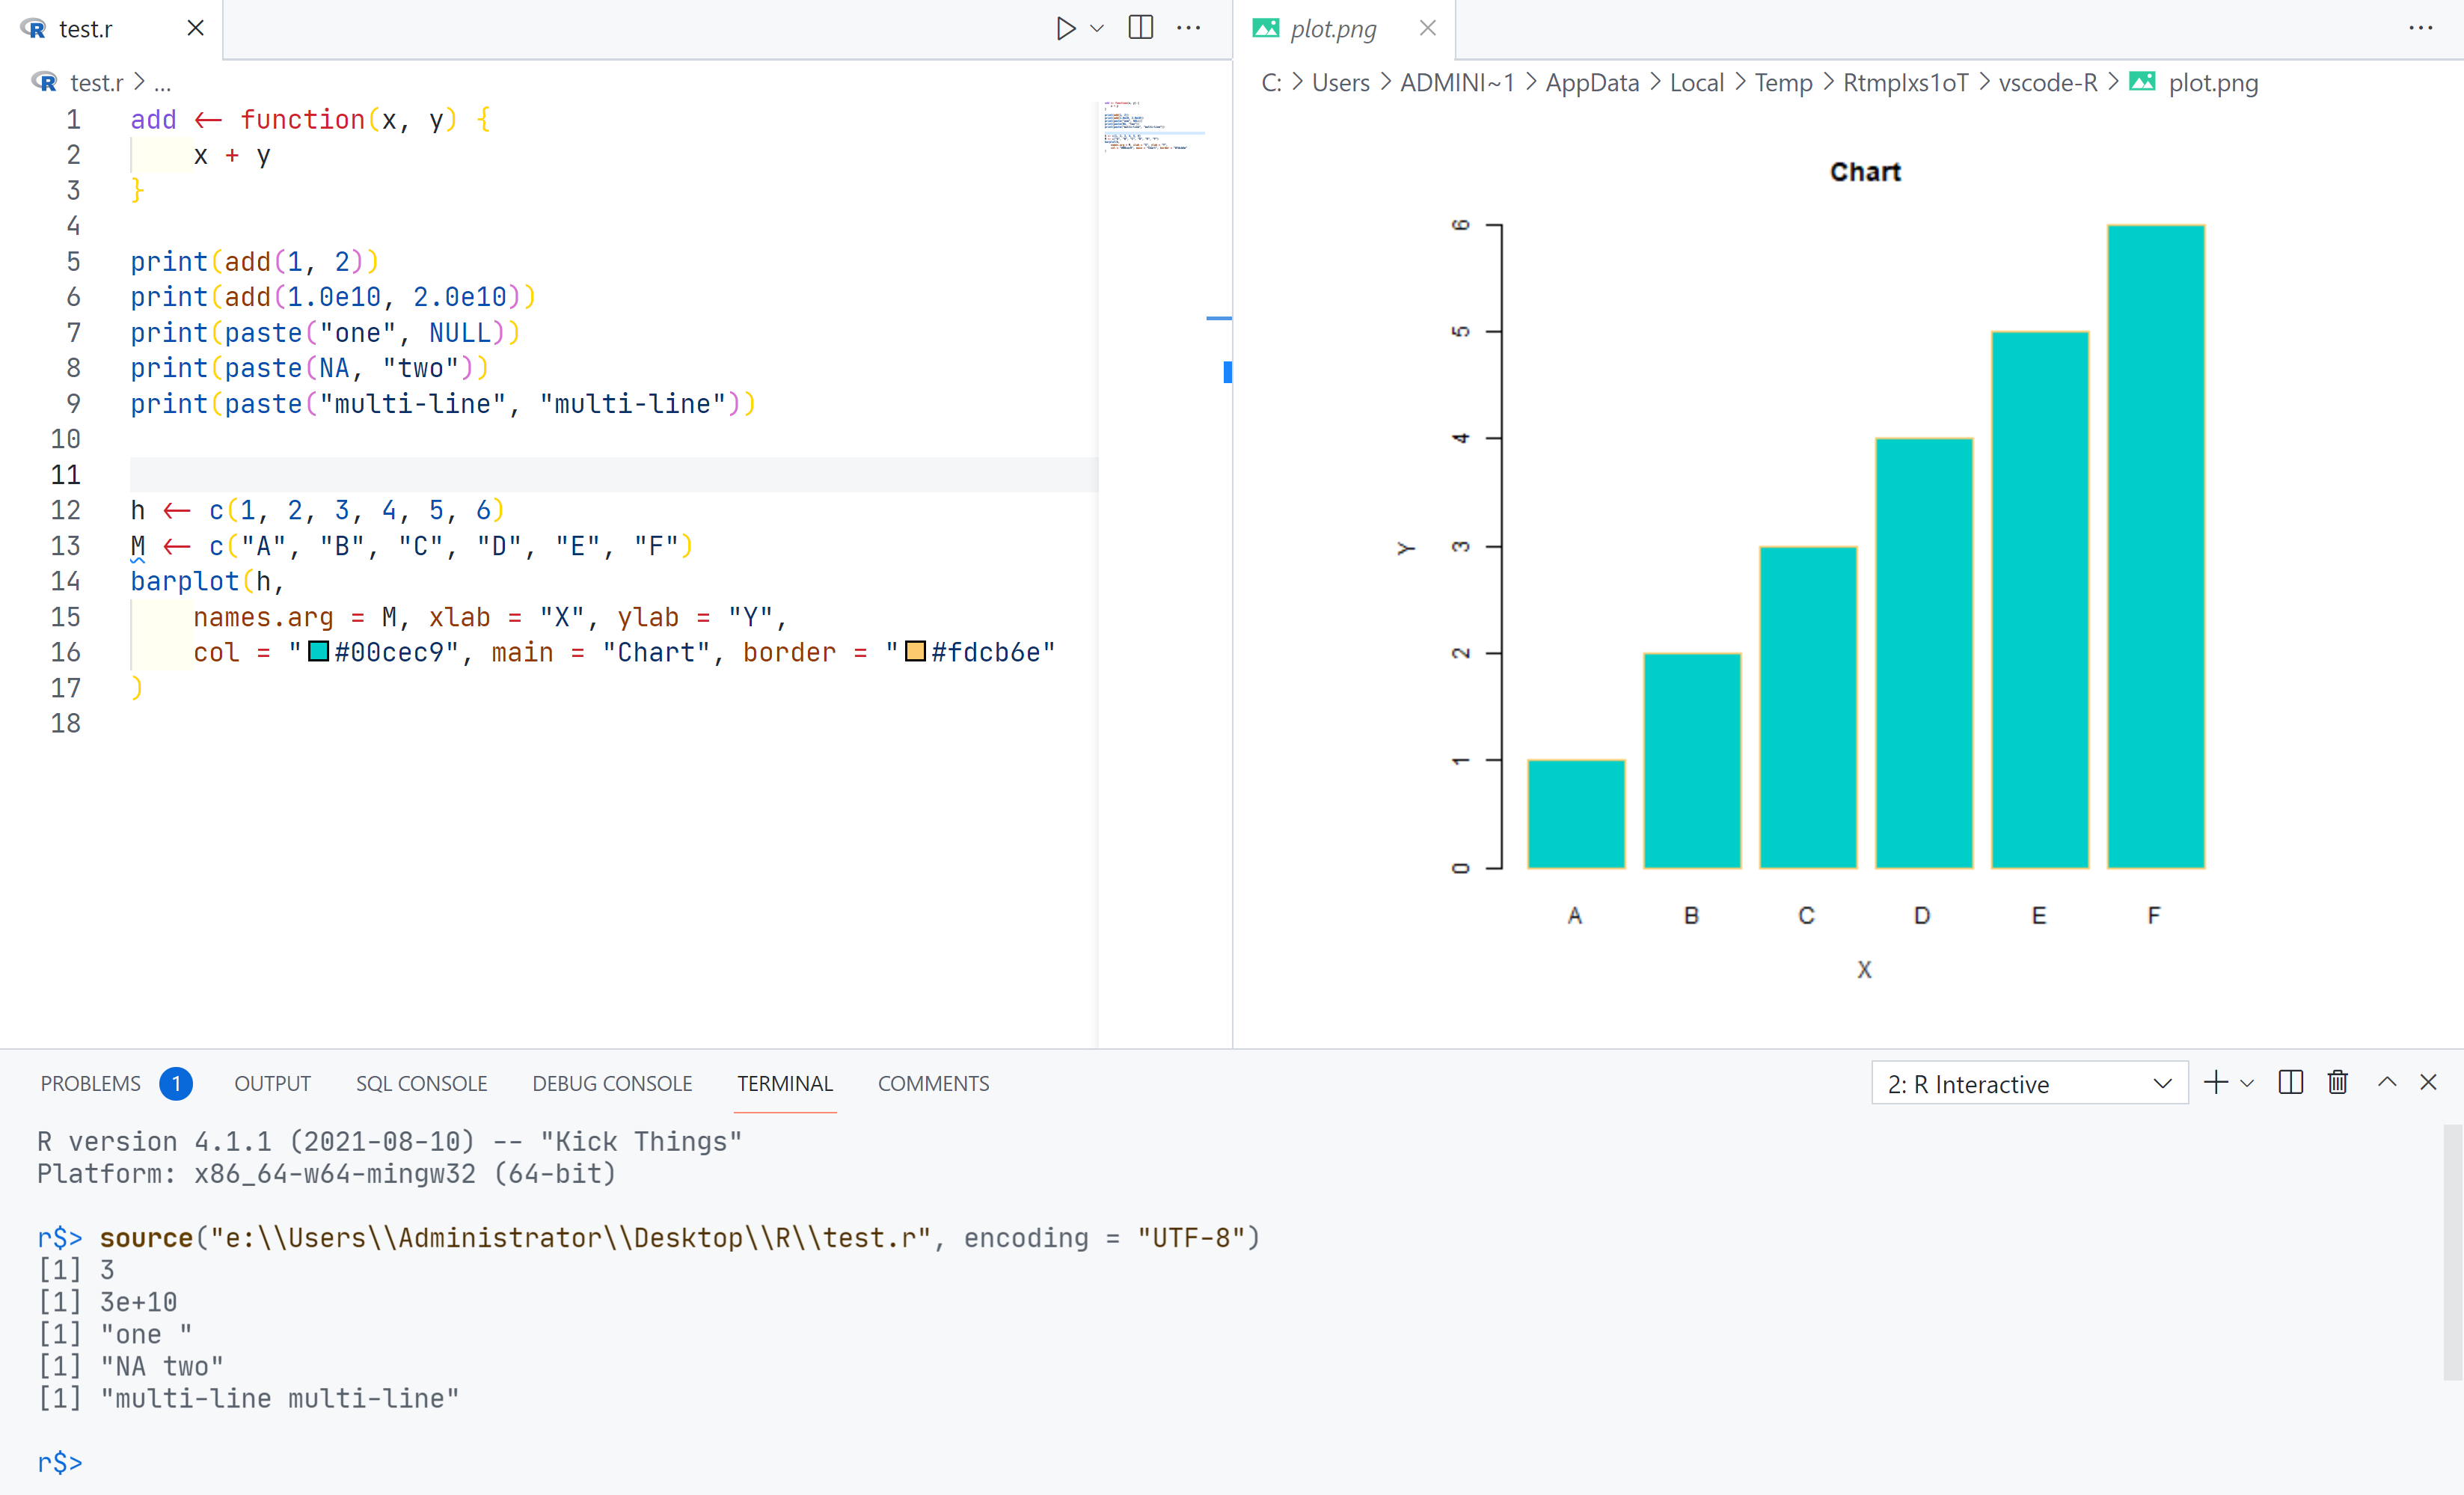The image size is (2464, 1495).
Task: Run the R source file
Action: [1065, 28]
